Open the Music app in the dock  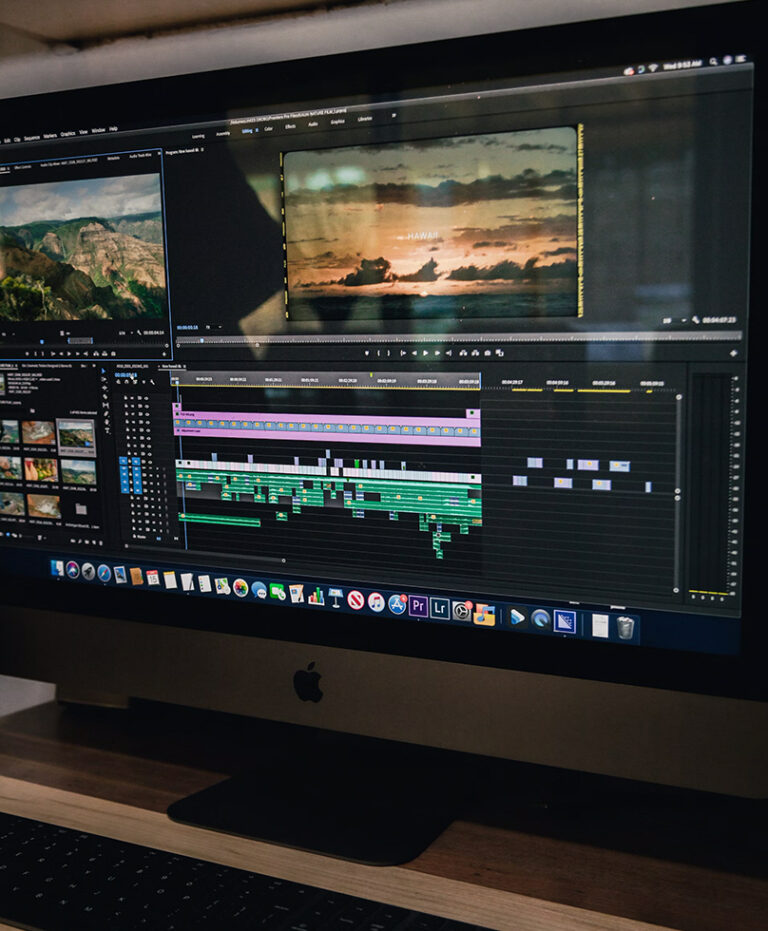tap(376, 601)
